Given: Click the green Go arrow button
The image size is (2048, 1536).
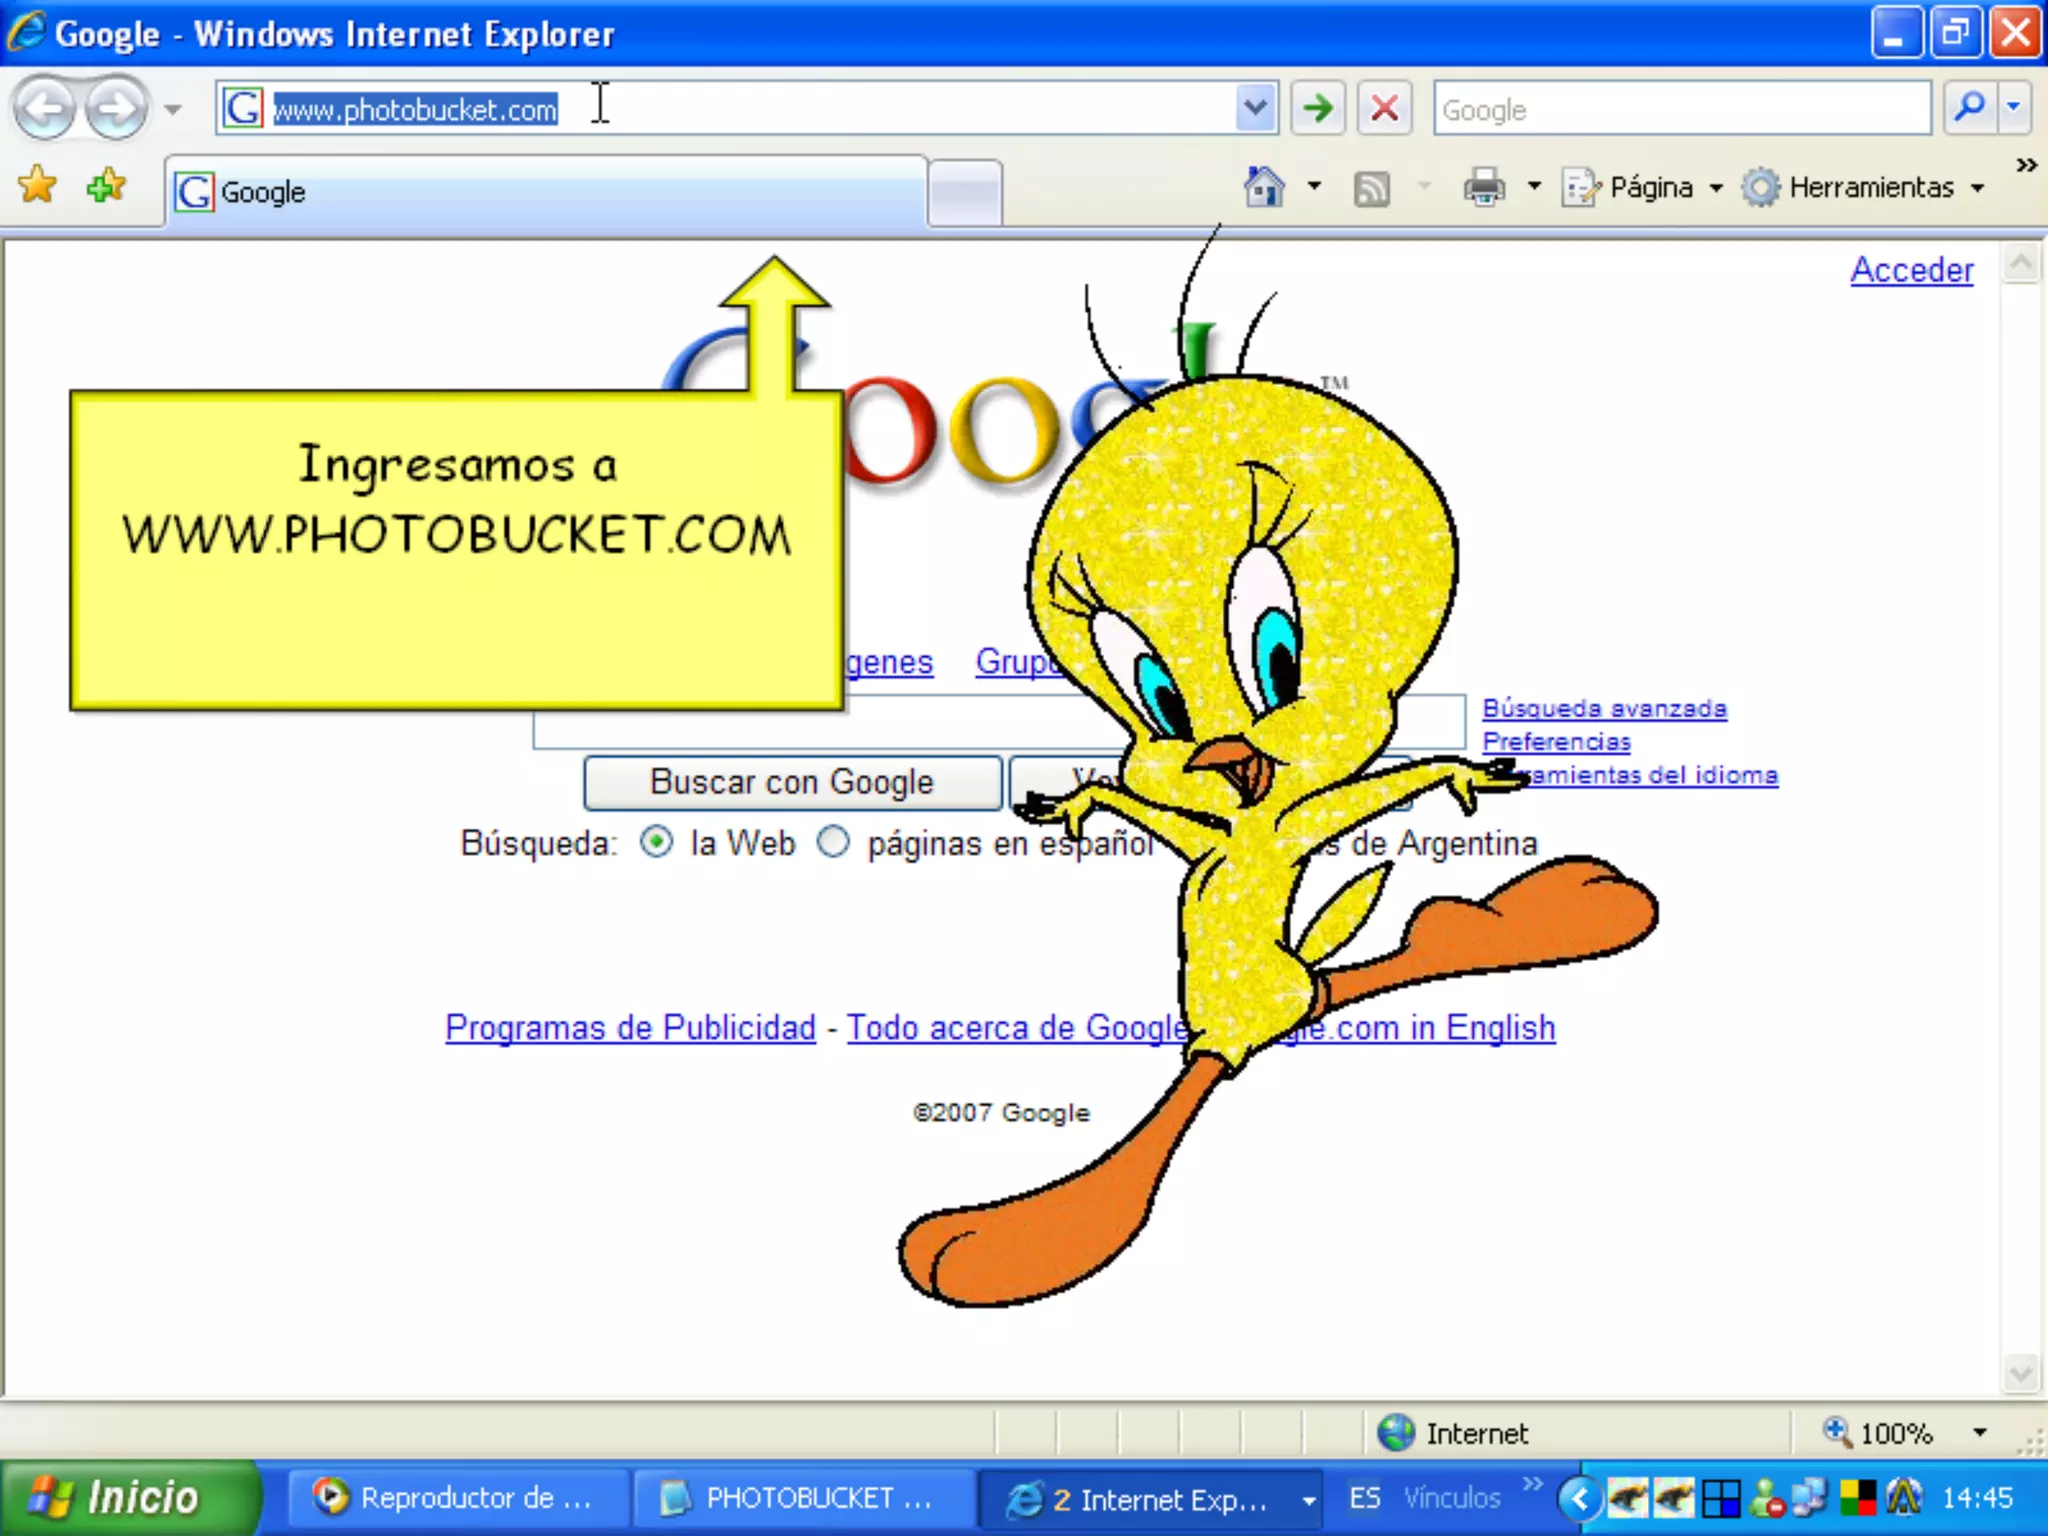Looking at the screenshot, I should 1318,108.
